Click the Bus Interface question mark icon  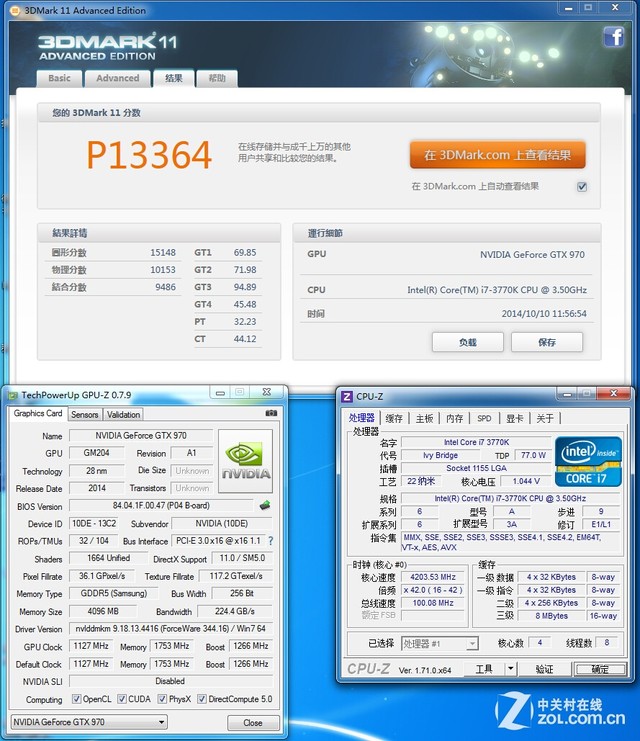pyautogui.click(x=270, y=541)
